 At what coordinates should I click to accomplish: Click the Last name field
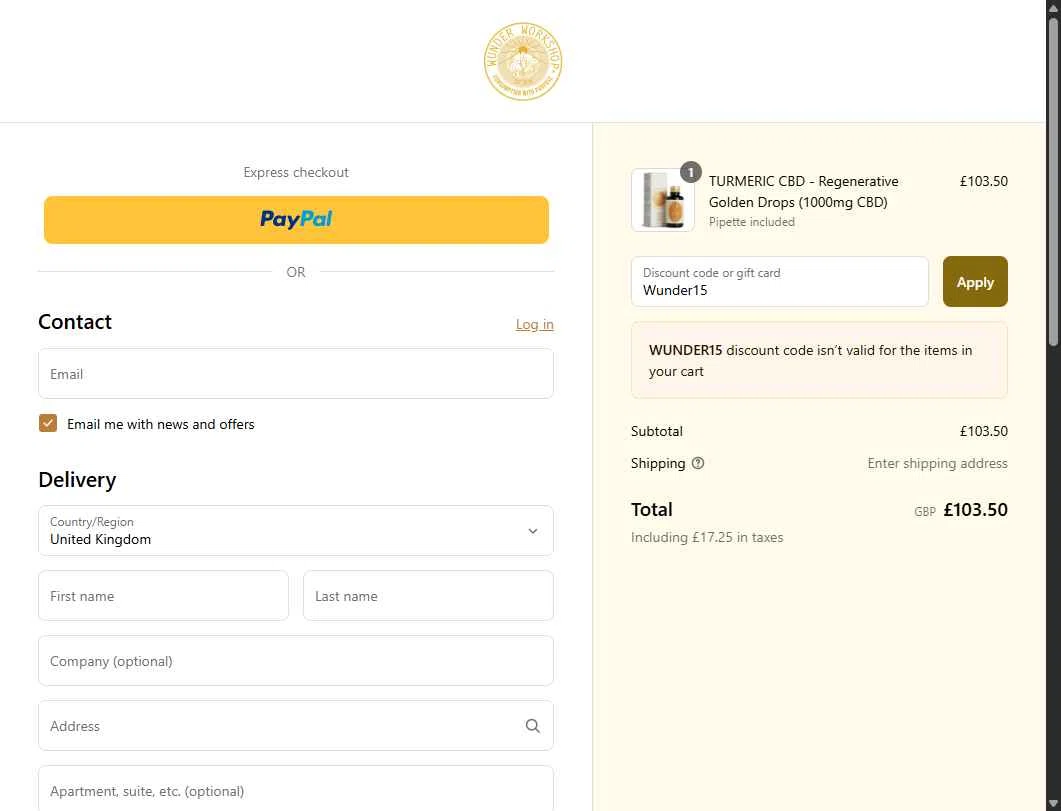coord(428,595)
